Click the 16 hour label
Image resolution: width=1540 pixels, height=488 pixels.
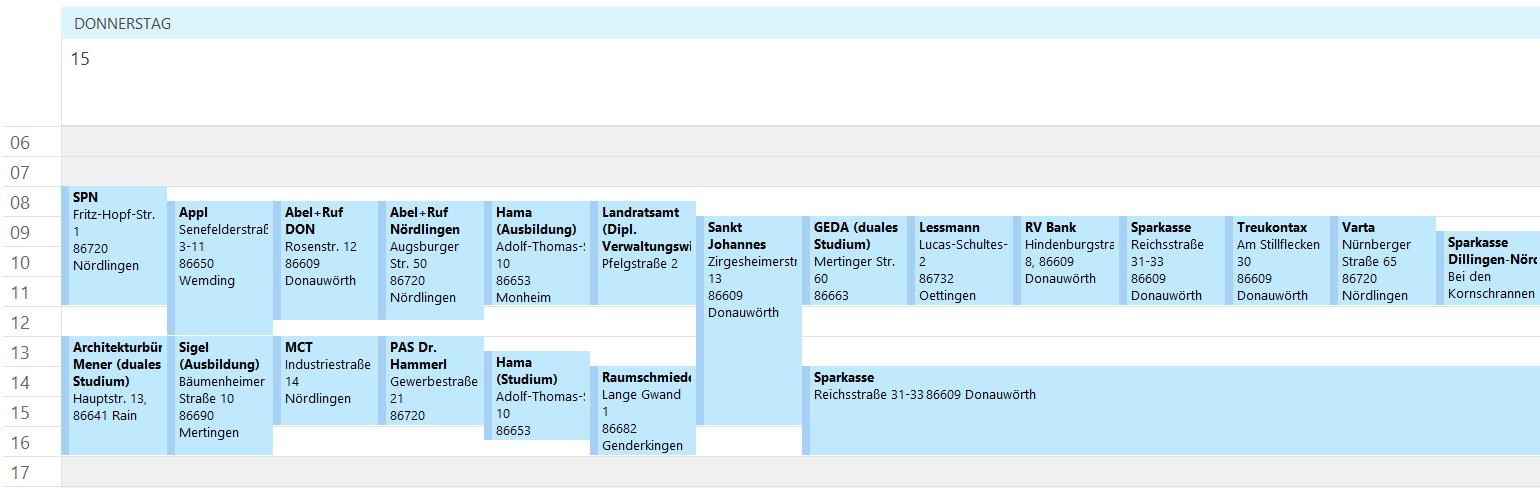pos(20,443)
